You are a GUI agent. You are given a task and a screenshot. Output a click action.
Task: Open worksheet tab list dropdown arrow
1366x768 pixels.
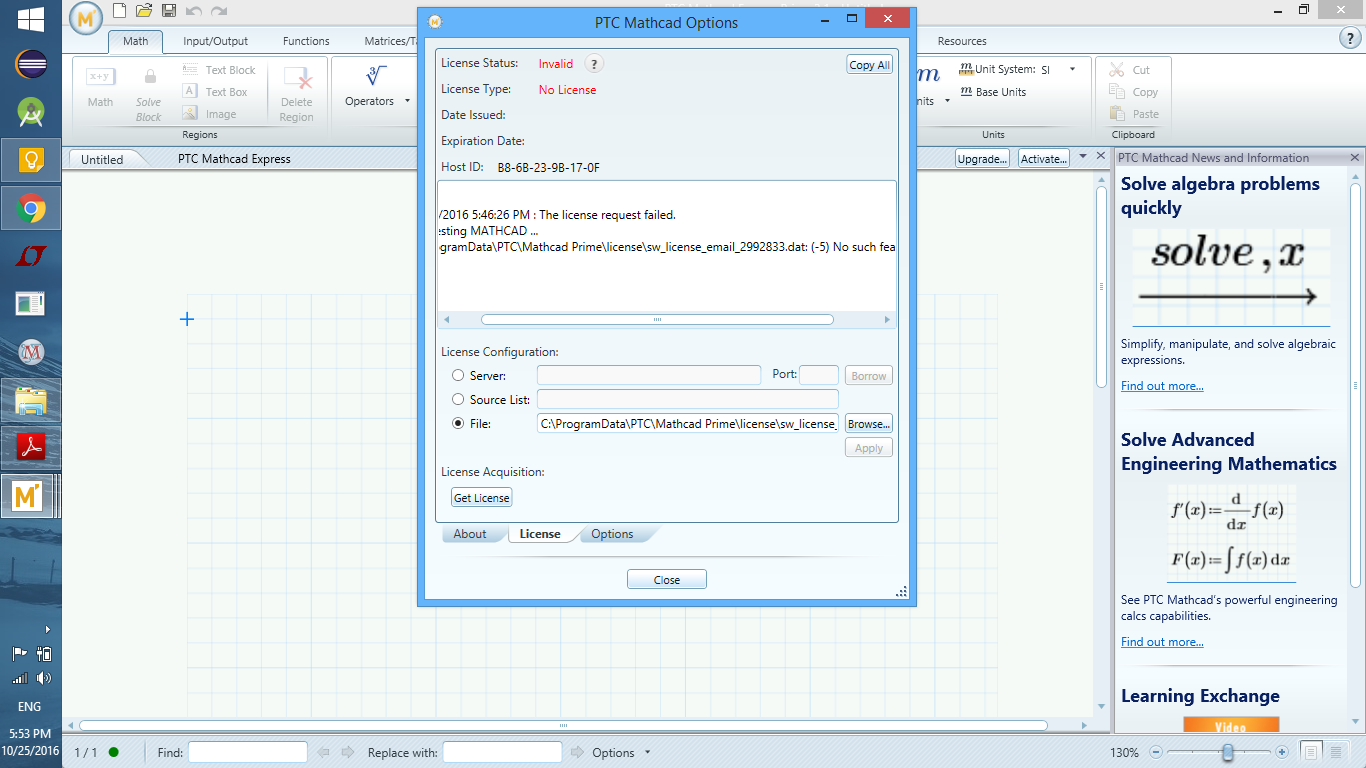(1081, 158)
